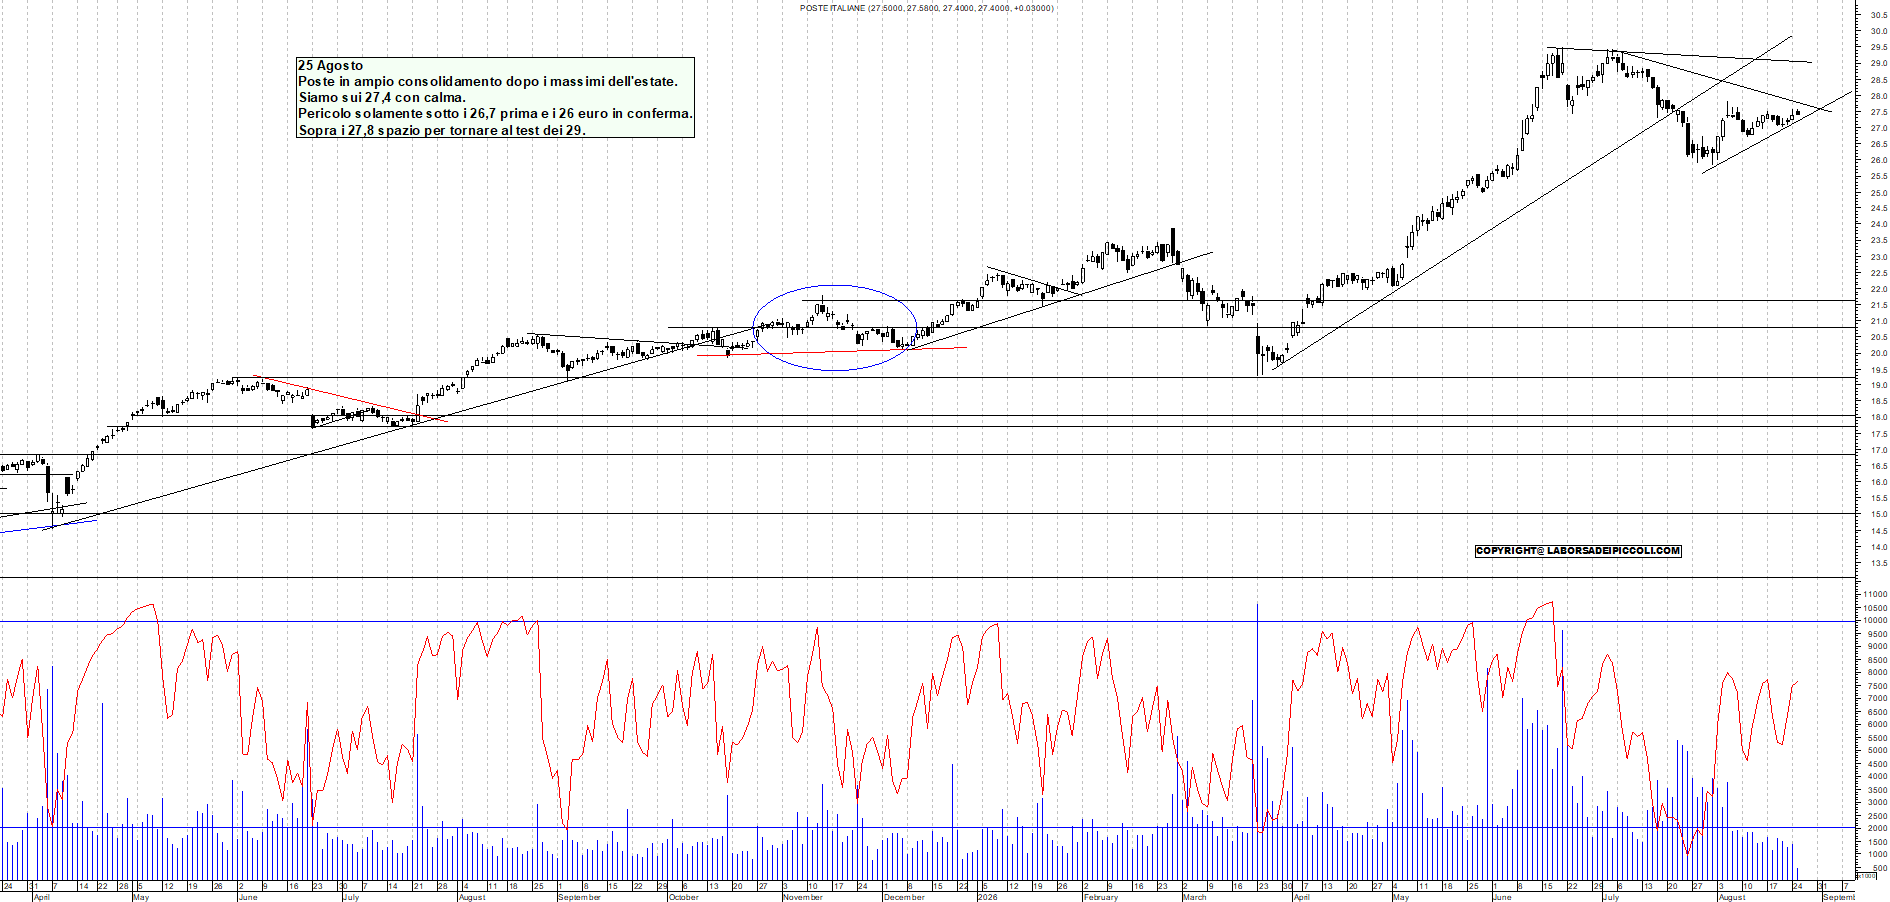Click the 18.5 price axis label

coord(1878,401)
